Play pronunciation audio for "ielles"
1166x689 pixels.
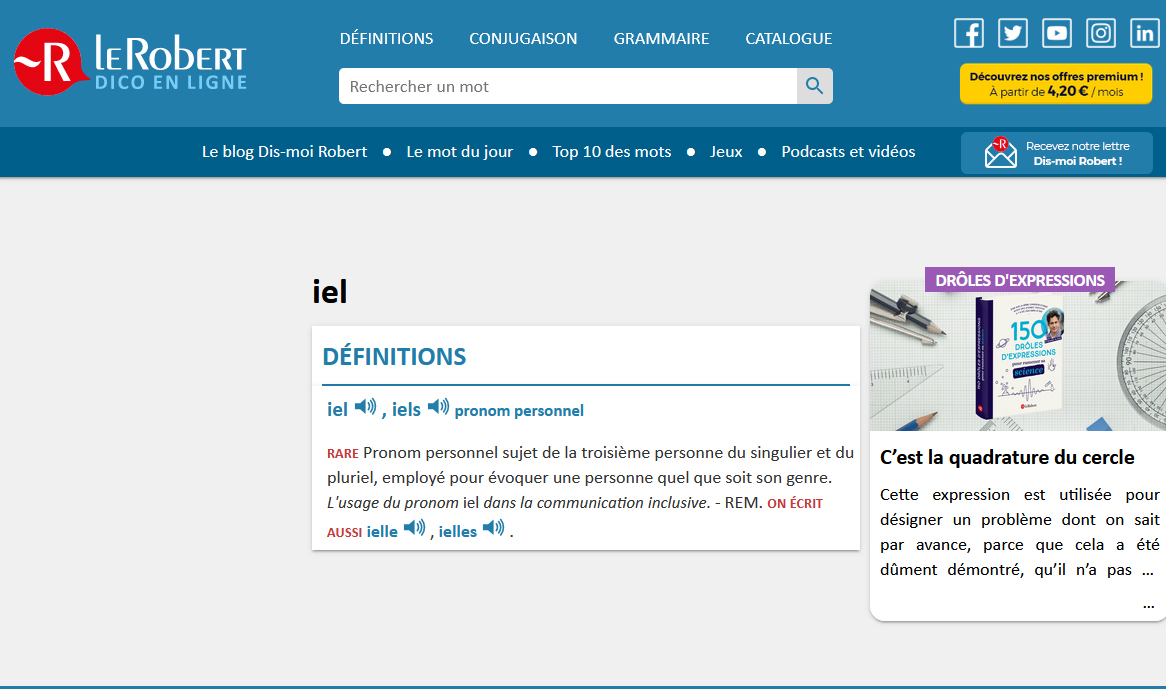[493, 528]
